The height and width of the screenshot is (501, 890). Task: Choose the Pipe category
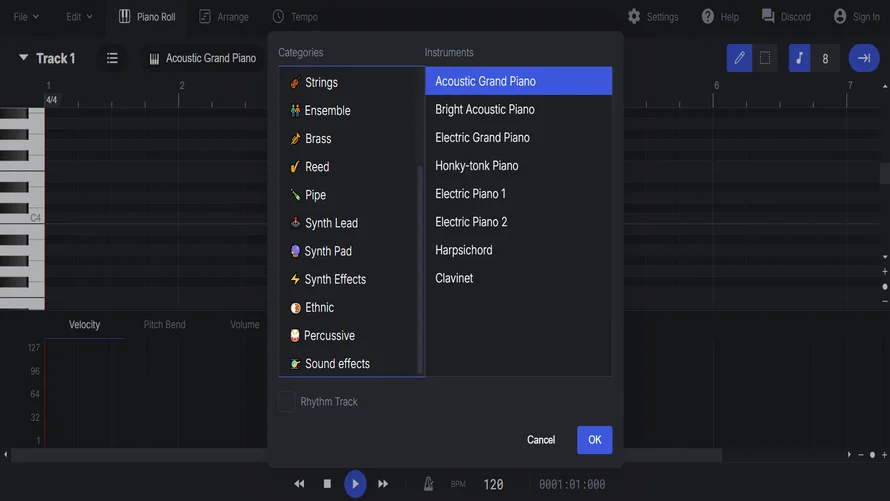351,195
